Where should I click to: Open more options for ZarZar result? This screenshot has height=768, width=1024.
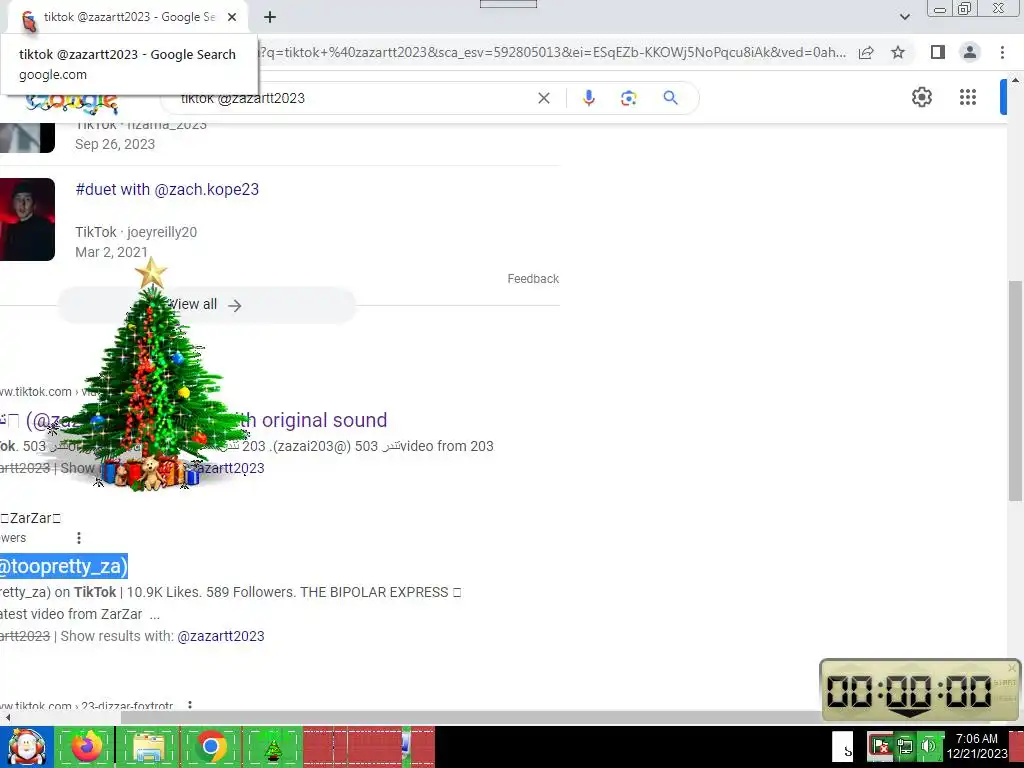pyautogui.click(x=79, y=537)
